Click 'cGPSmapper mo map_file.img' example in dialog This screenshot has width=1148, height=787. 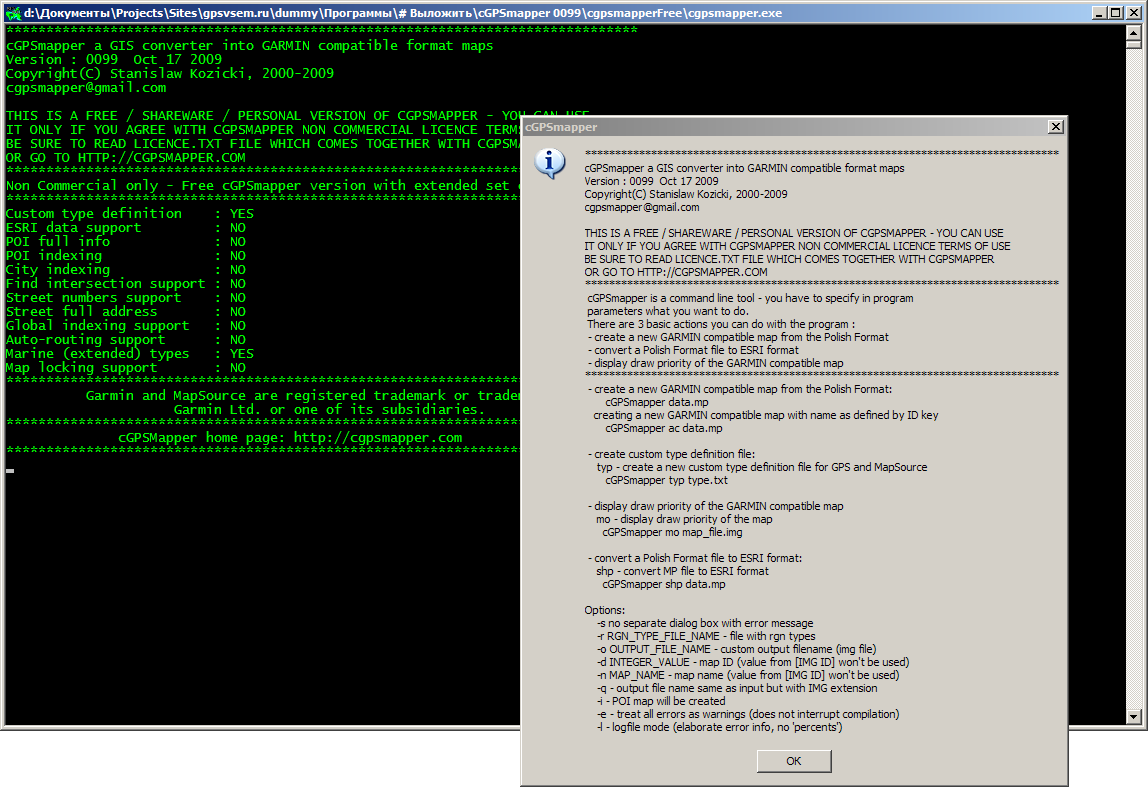coord(672,532)
